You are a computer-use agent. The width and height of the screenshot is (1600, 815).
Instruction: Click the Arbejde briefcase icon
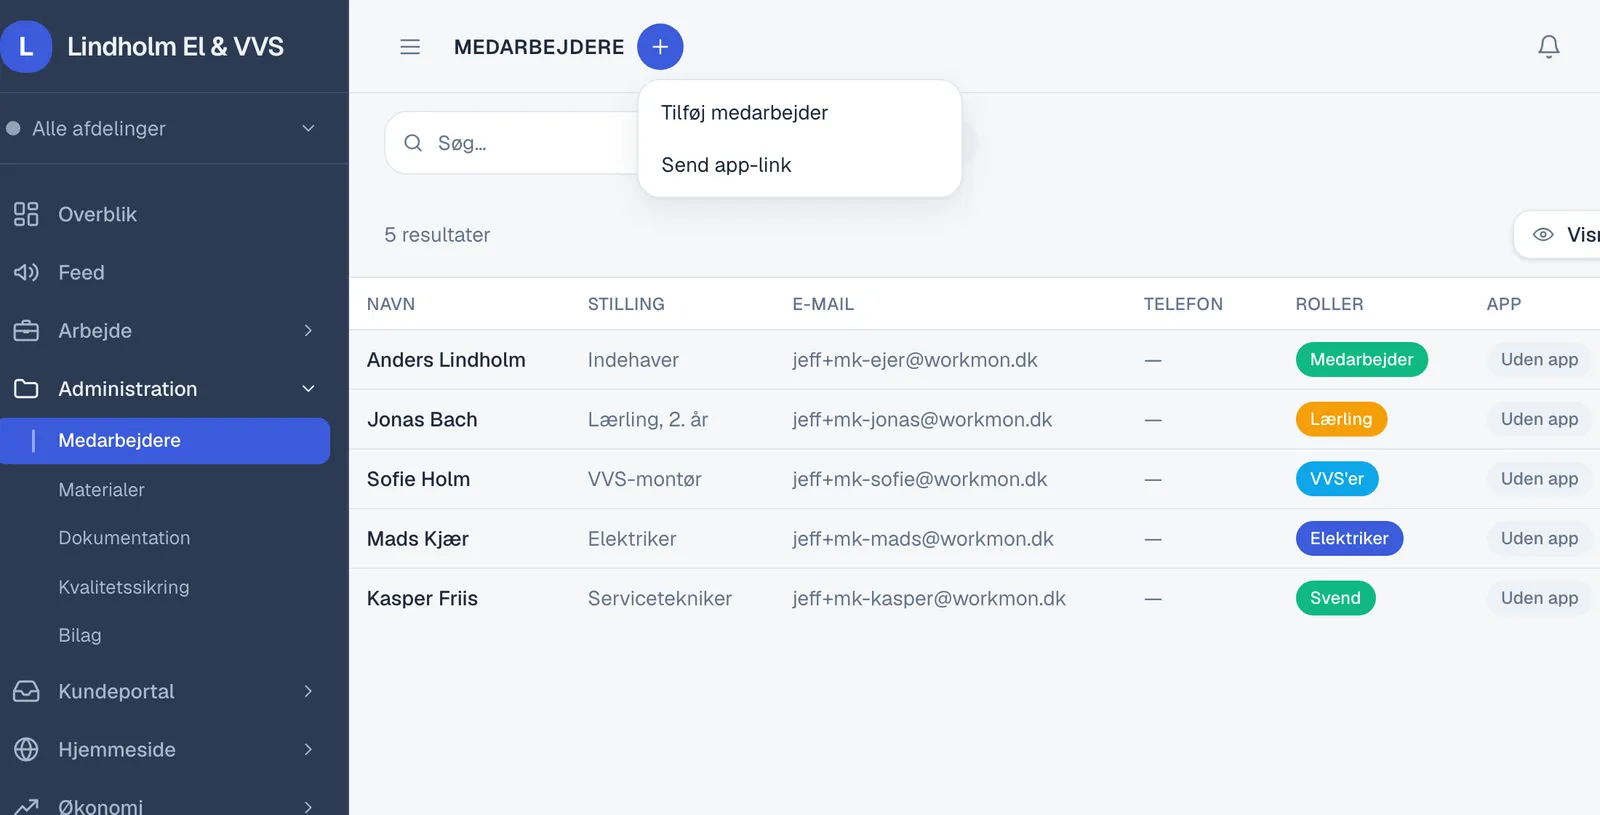(x=26, y=330)
